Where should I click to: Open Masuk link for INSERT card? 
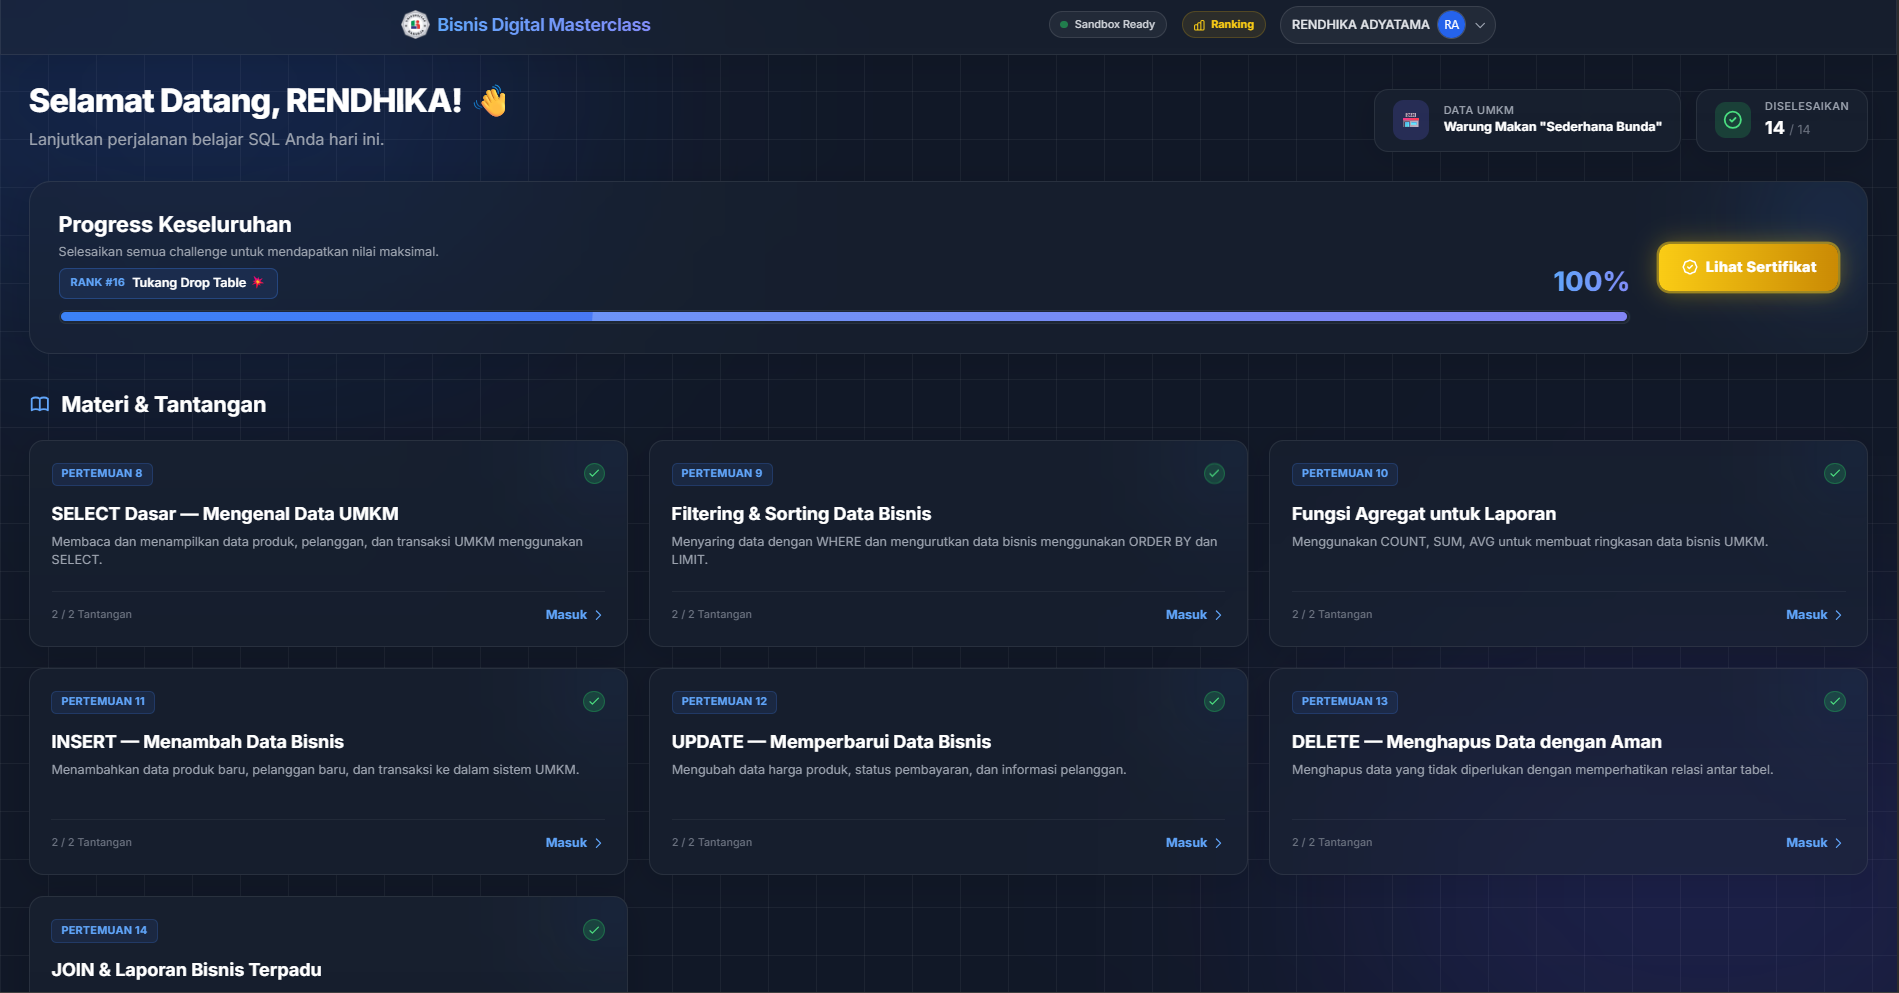(x=574, y=843)
